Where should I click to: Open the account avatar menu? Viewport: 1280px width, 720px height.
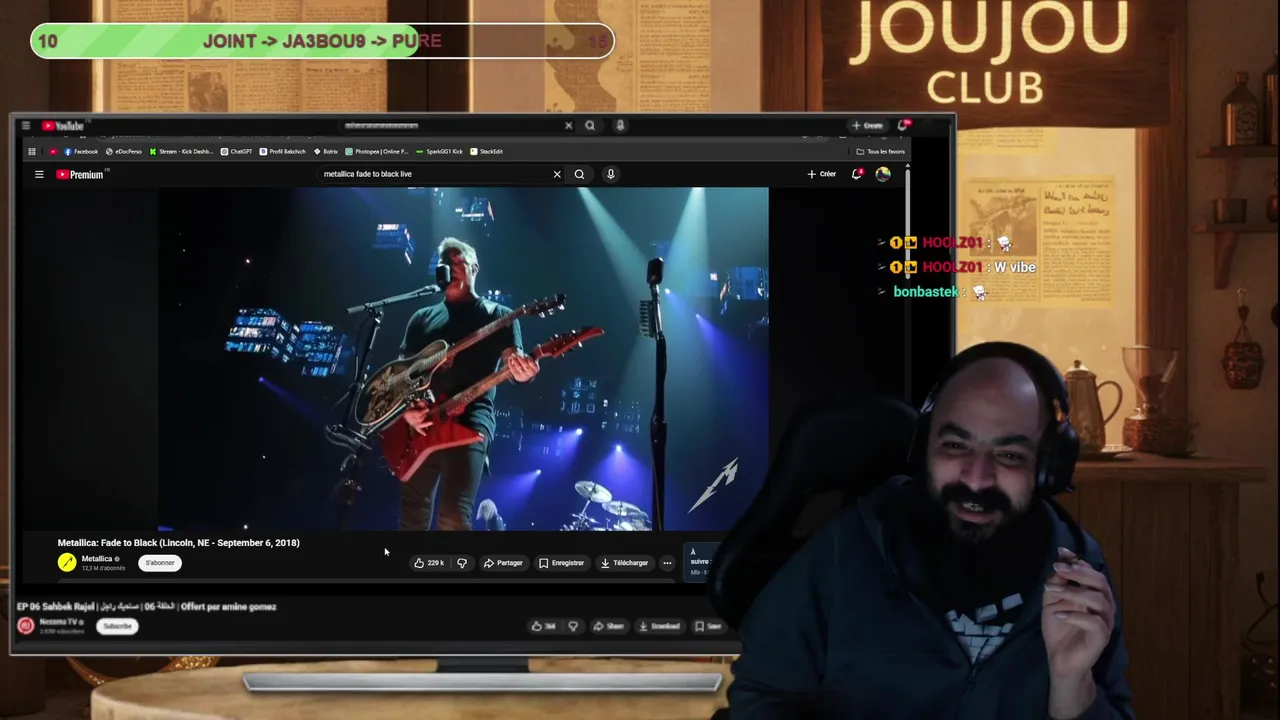(883, 174)
